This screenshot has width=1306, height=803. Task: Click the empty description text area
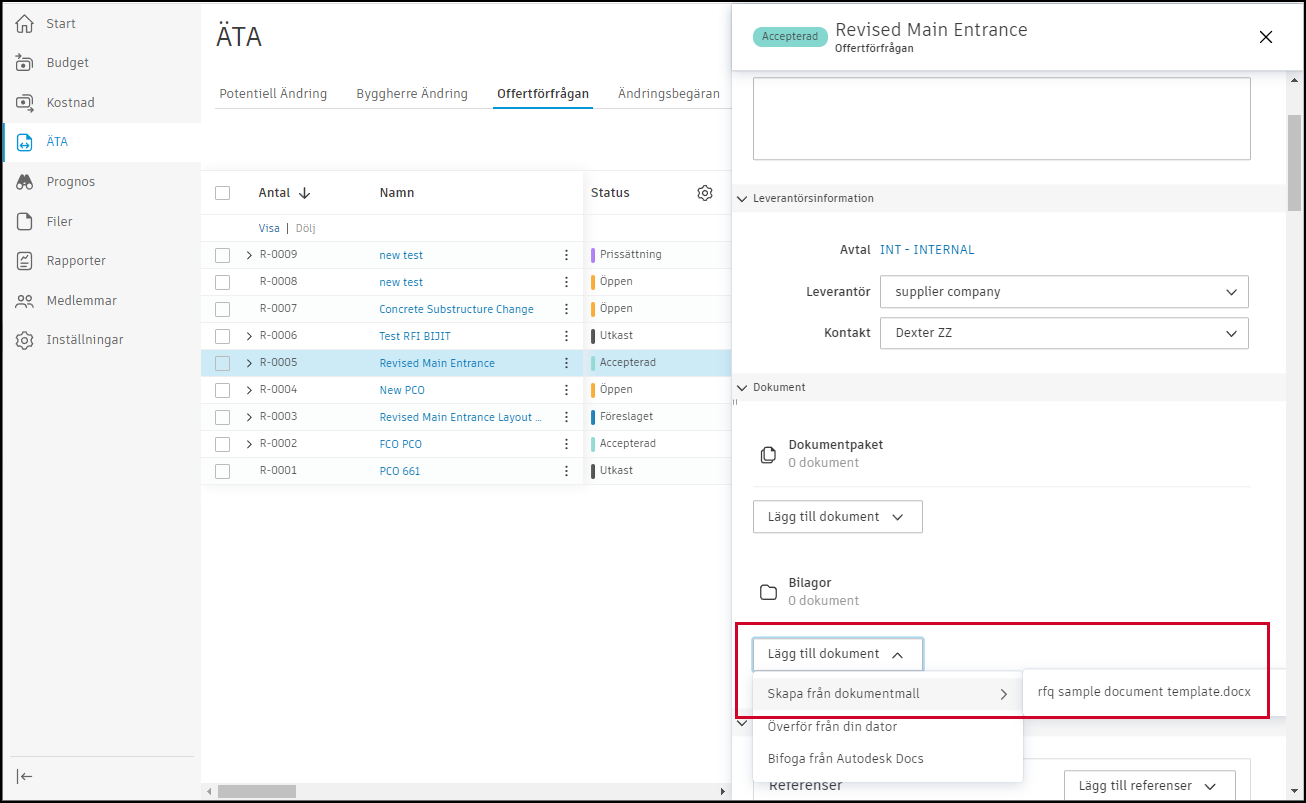point(1001,118)
